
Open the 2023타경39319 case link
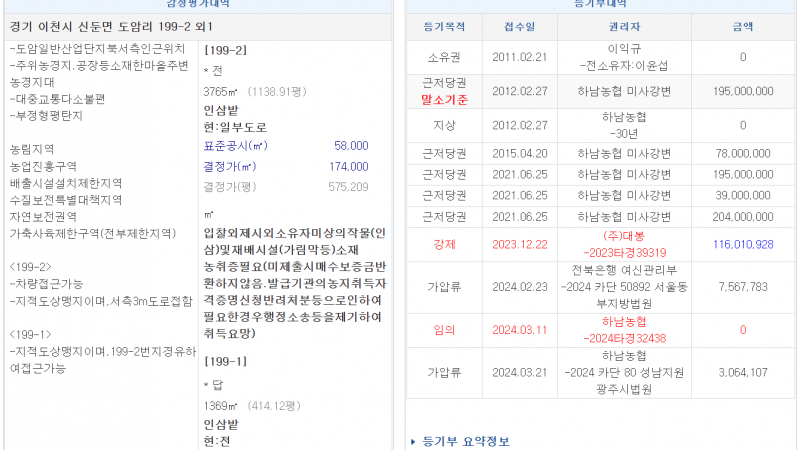click(x=626, y=253)
